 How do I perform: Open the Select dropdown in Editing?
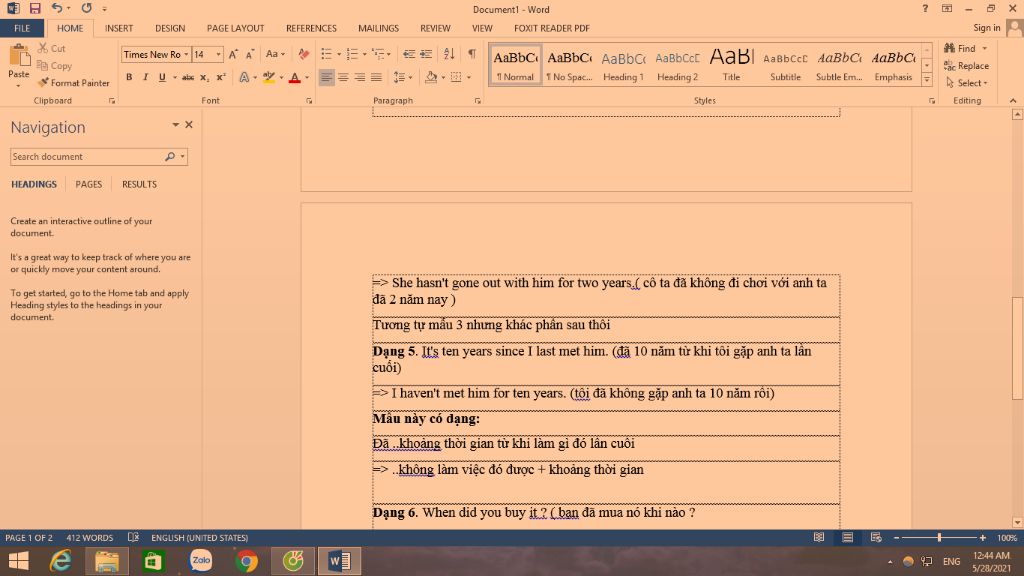(x=967, y=83)
